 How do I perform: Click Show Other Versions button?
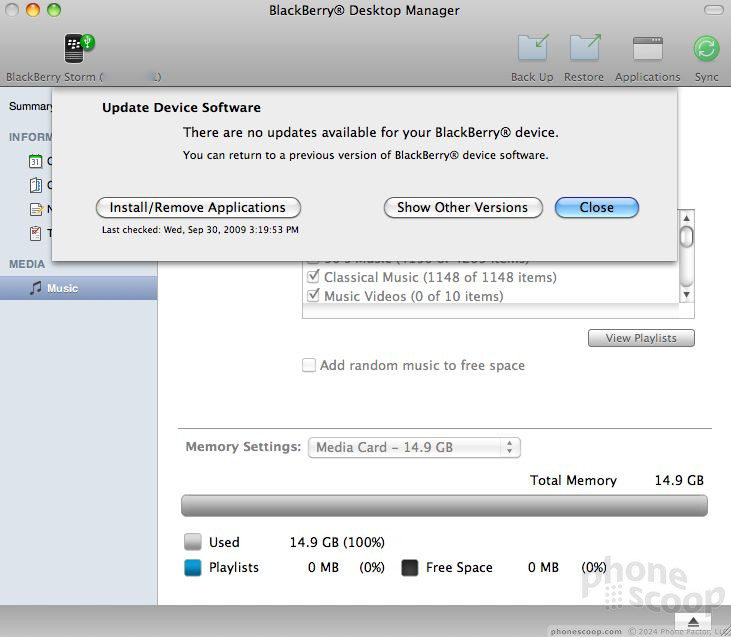[x=463, y=208]
